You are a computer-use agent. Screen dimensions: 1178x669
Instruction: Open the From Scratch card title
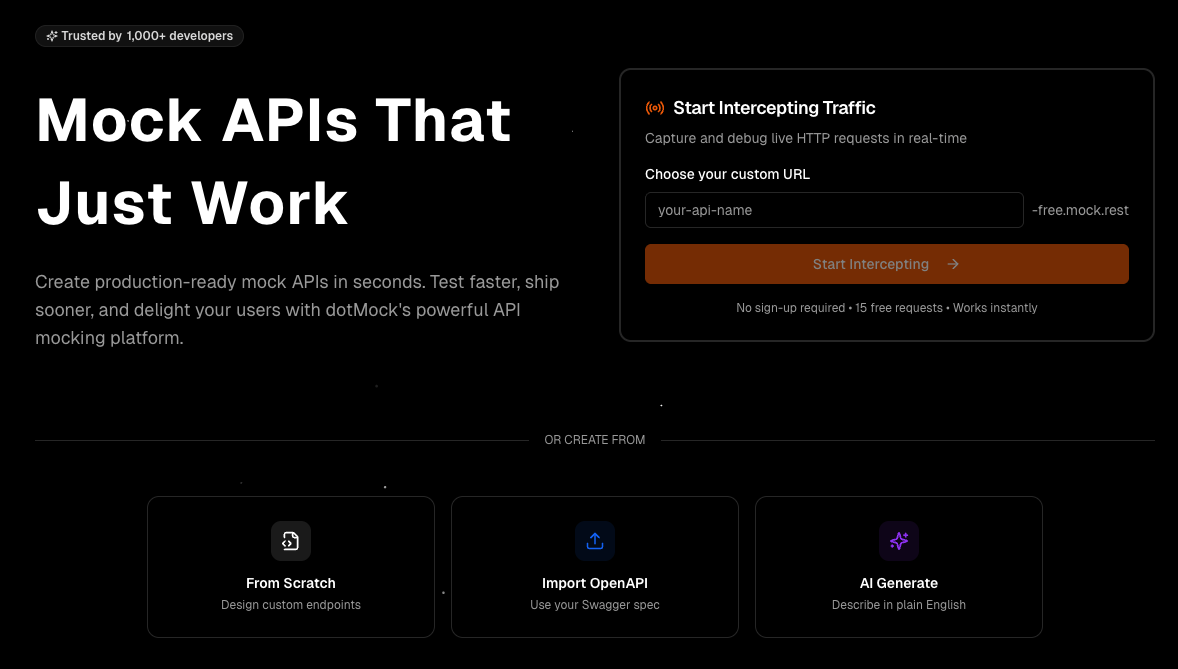[x=291, y=583]
